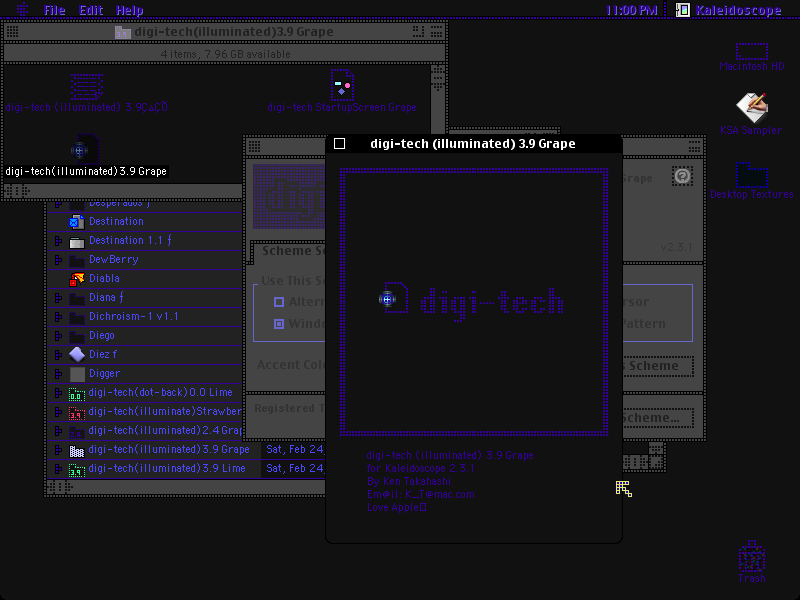
Task: Expand the Dichroism-1 v1.1 row
Action: [x=58, y=317]
